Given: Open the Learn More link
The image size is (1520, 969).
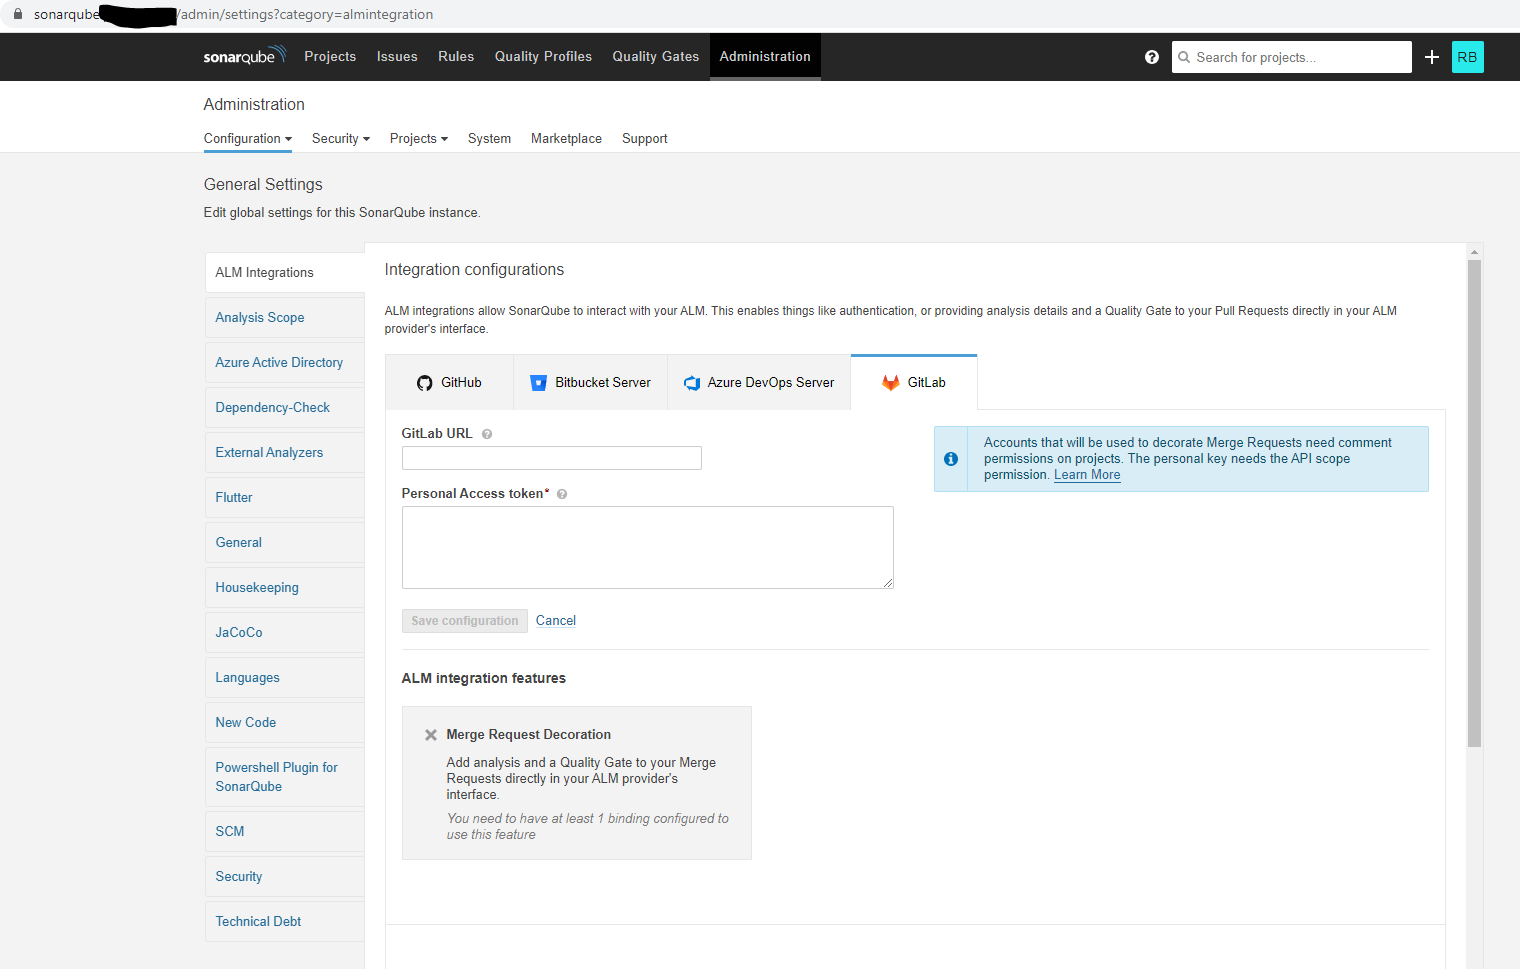Looking at the screenshot, I should (x=1087, y=475).
